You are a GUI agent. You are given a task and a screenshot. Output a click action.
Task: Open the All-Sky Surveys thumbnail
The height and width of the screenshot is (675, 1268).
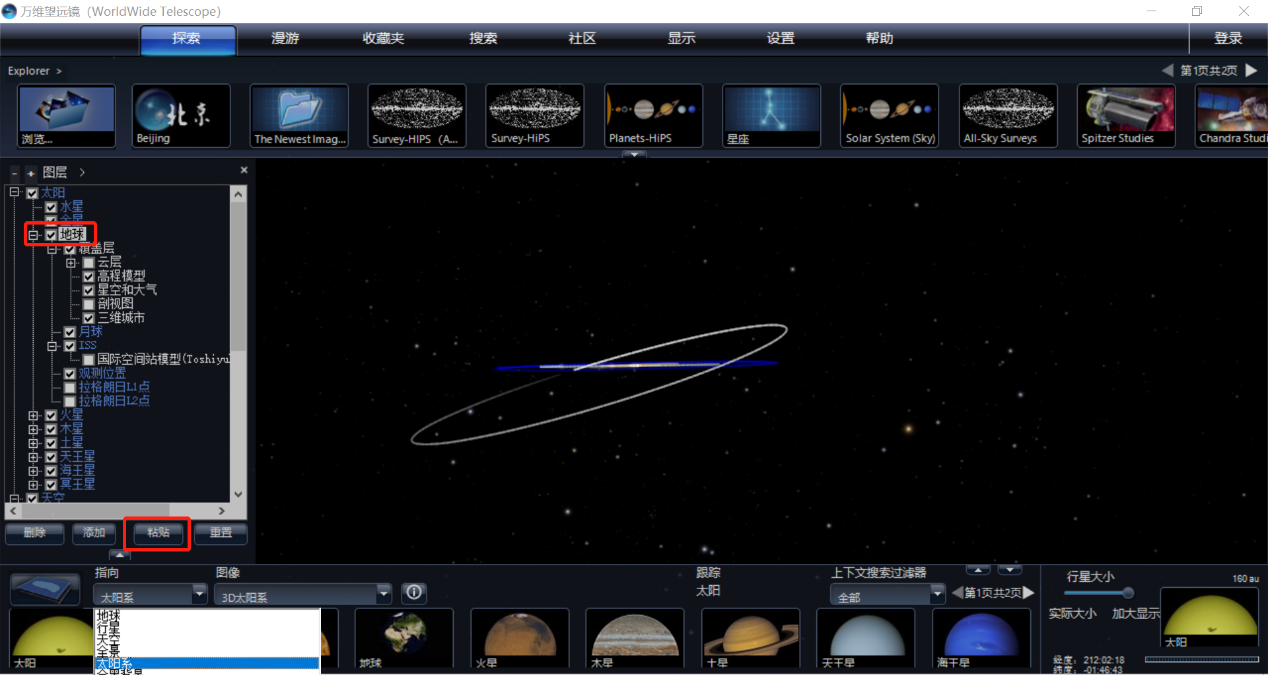click(x=1008, y=116)
